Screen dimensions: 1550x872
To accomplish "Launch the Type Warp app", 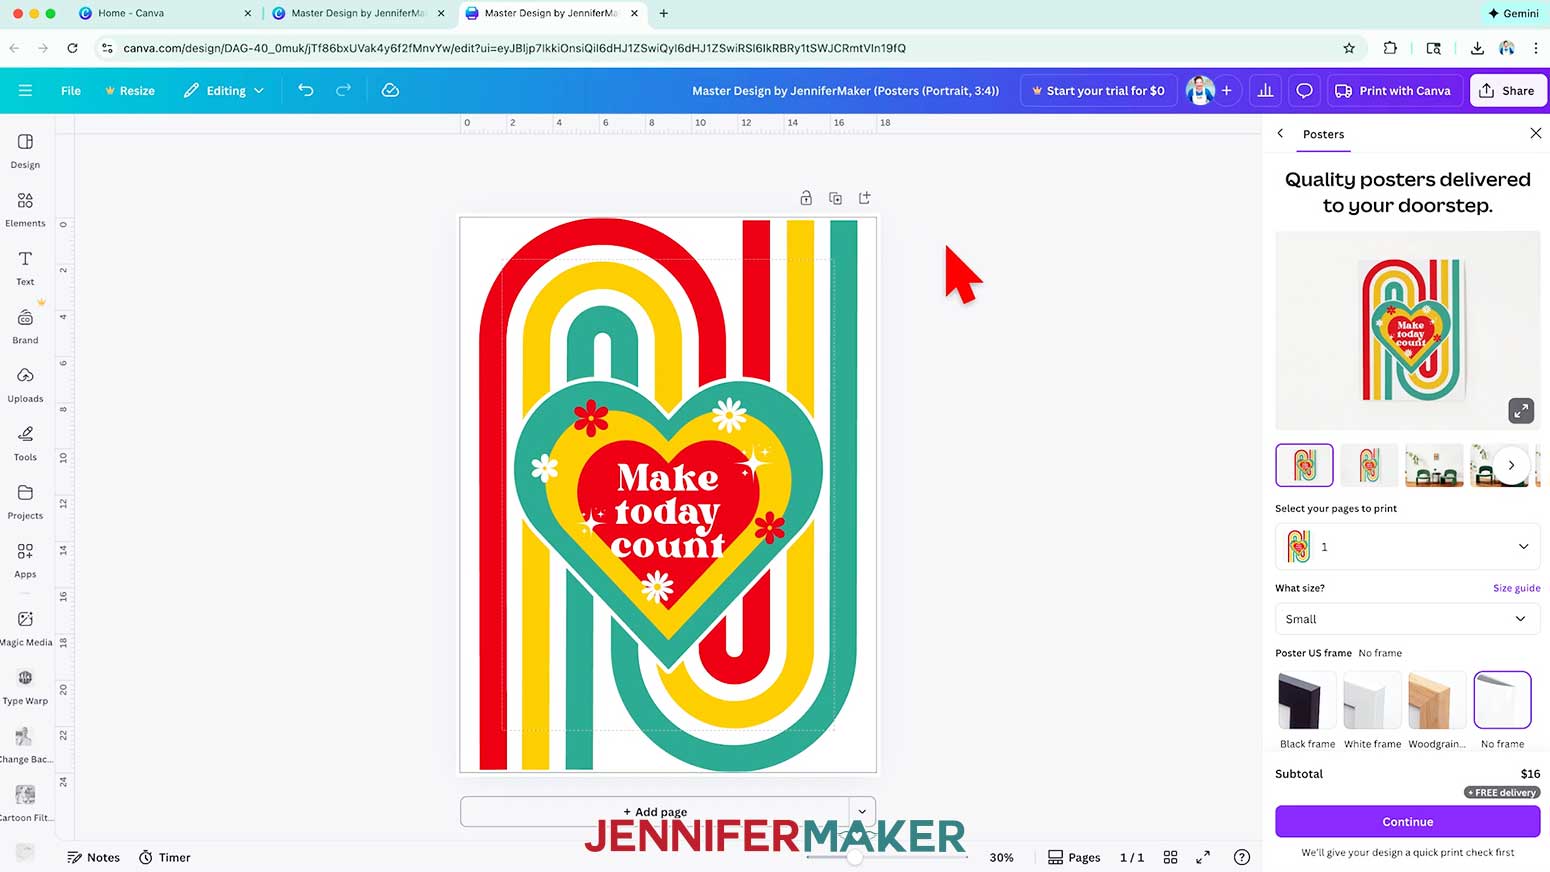I will pos(25,686).
